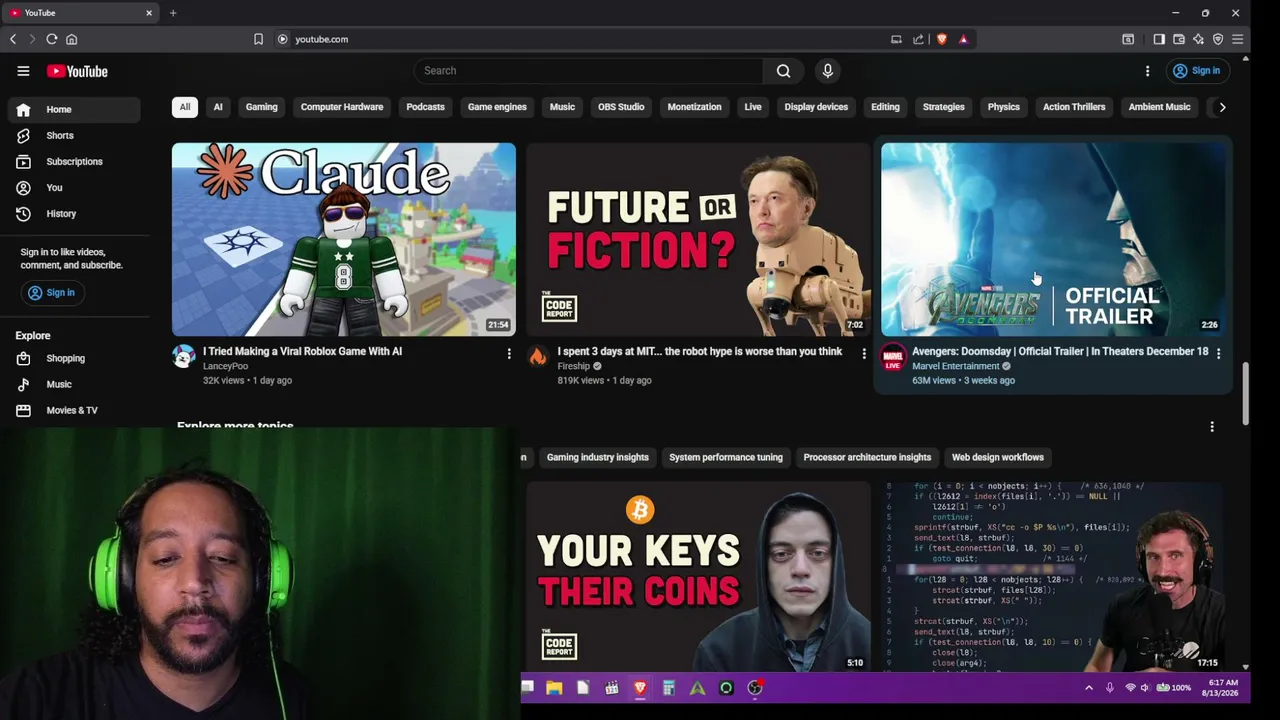Open Explore more topics three-dot menu

[x=1212, y=427]
